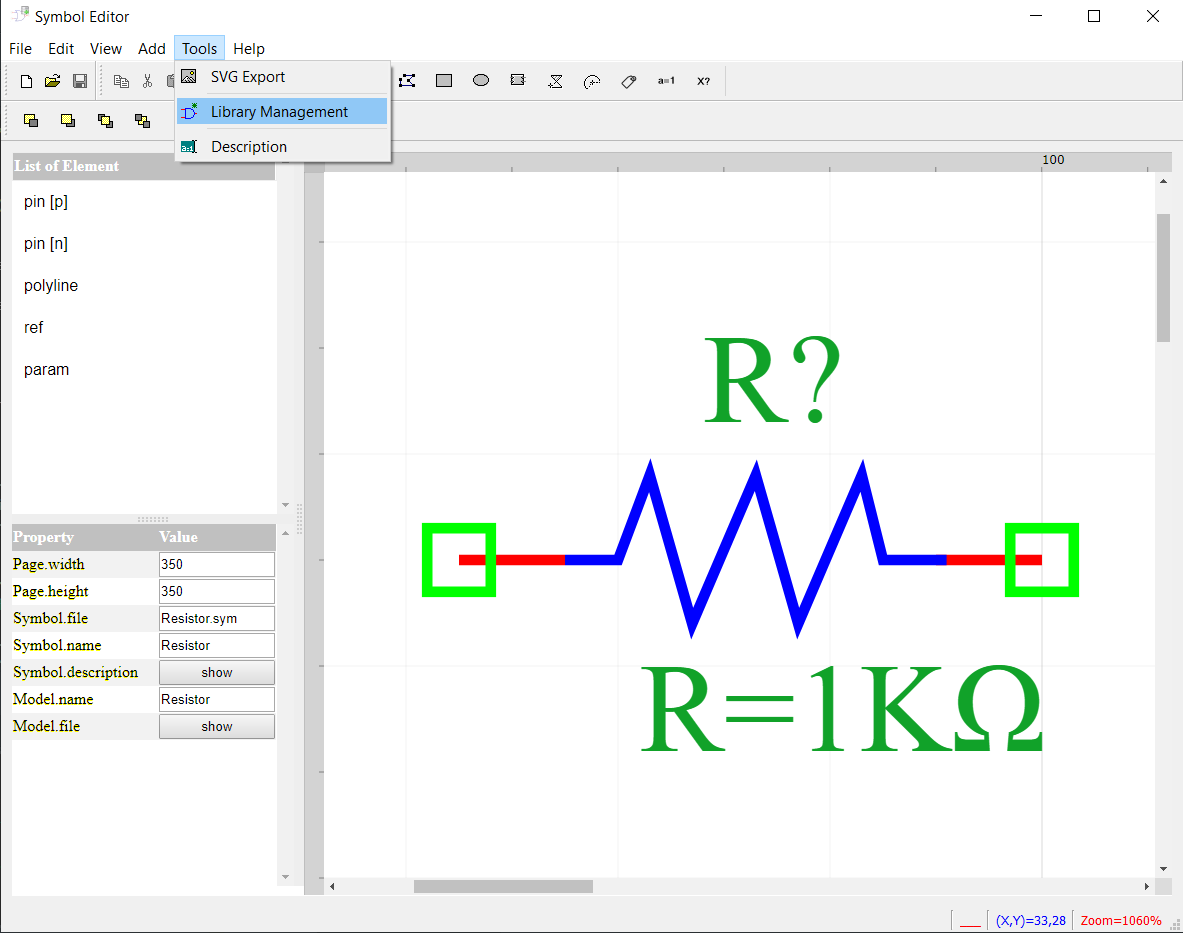
Task: Click canvas vertical scroll-down arrow
Action: (1163, 869)
